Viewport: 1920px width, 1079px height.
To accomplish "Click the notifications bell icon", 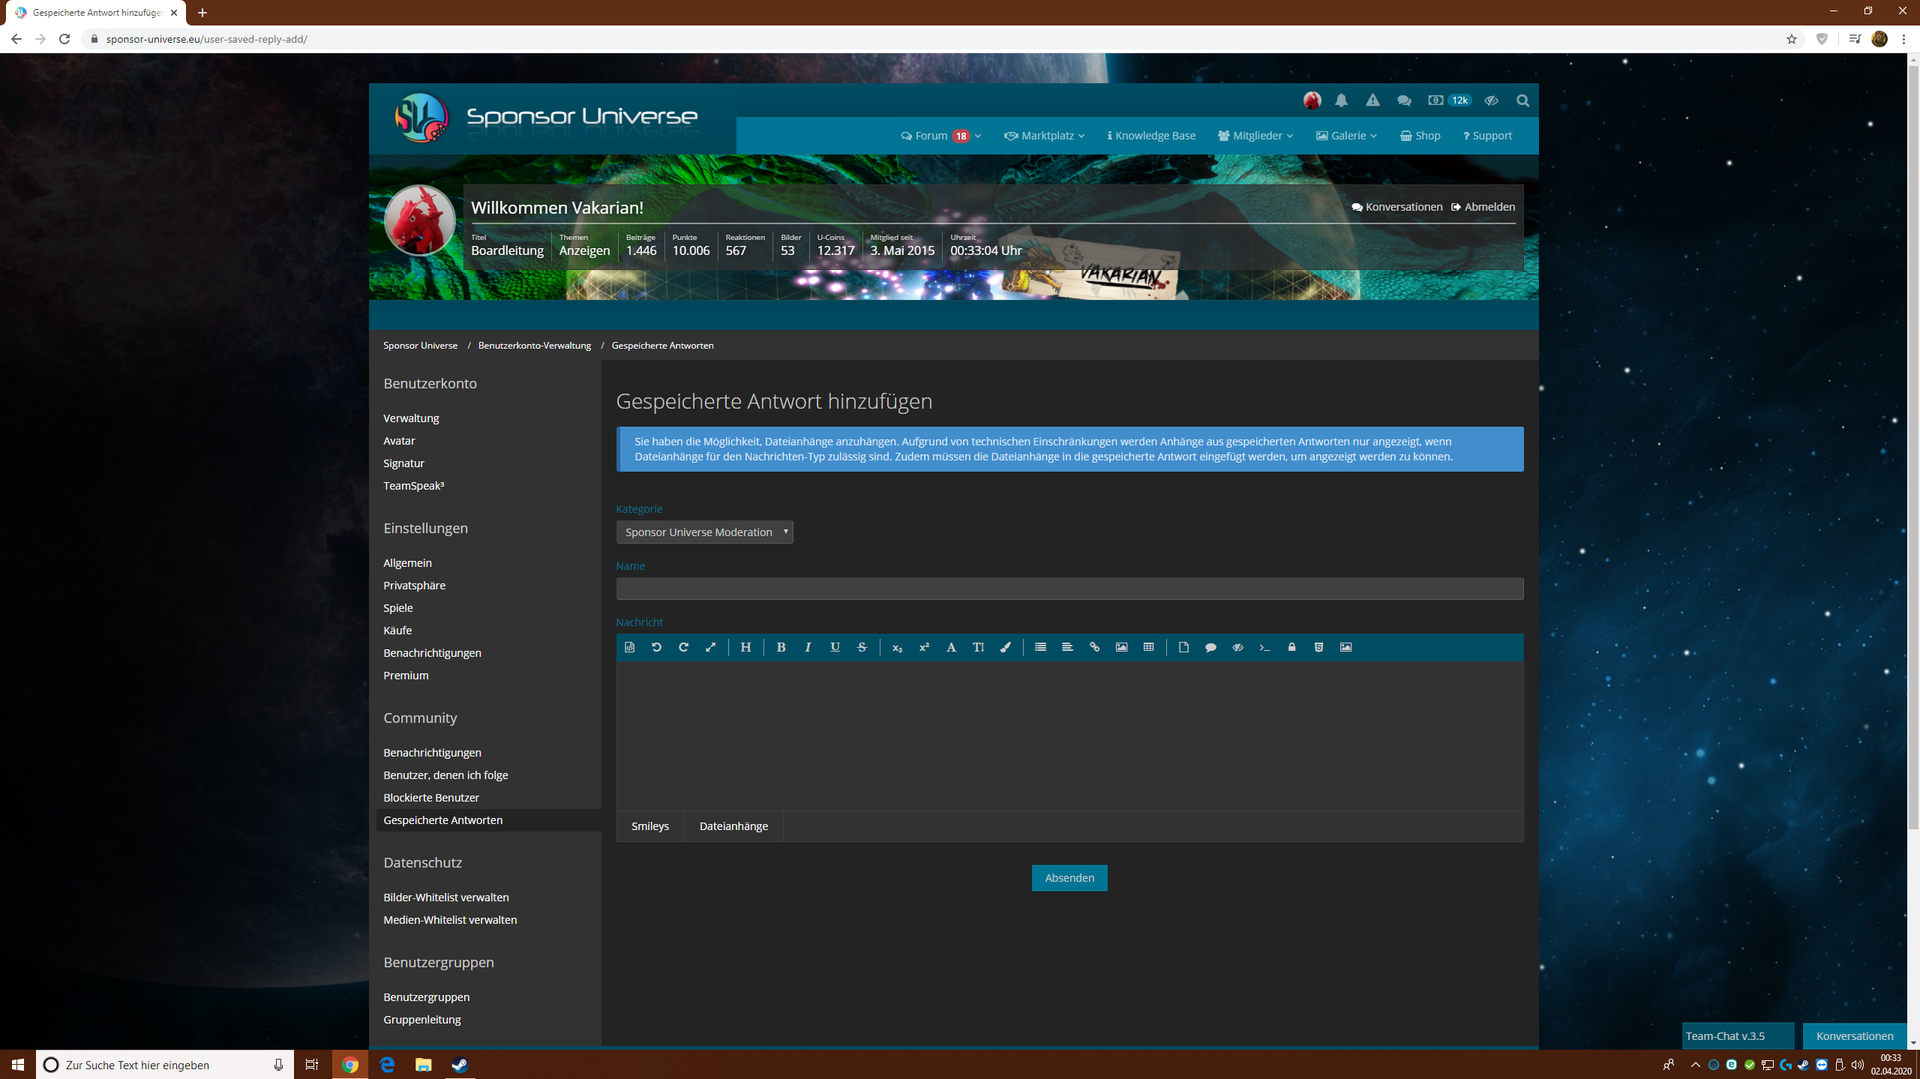I will (x=1341, y=100).
